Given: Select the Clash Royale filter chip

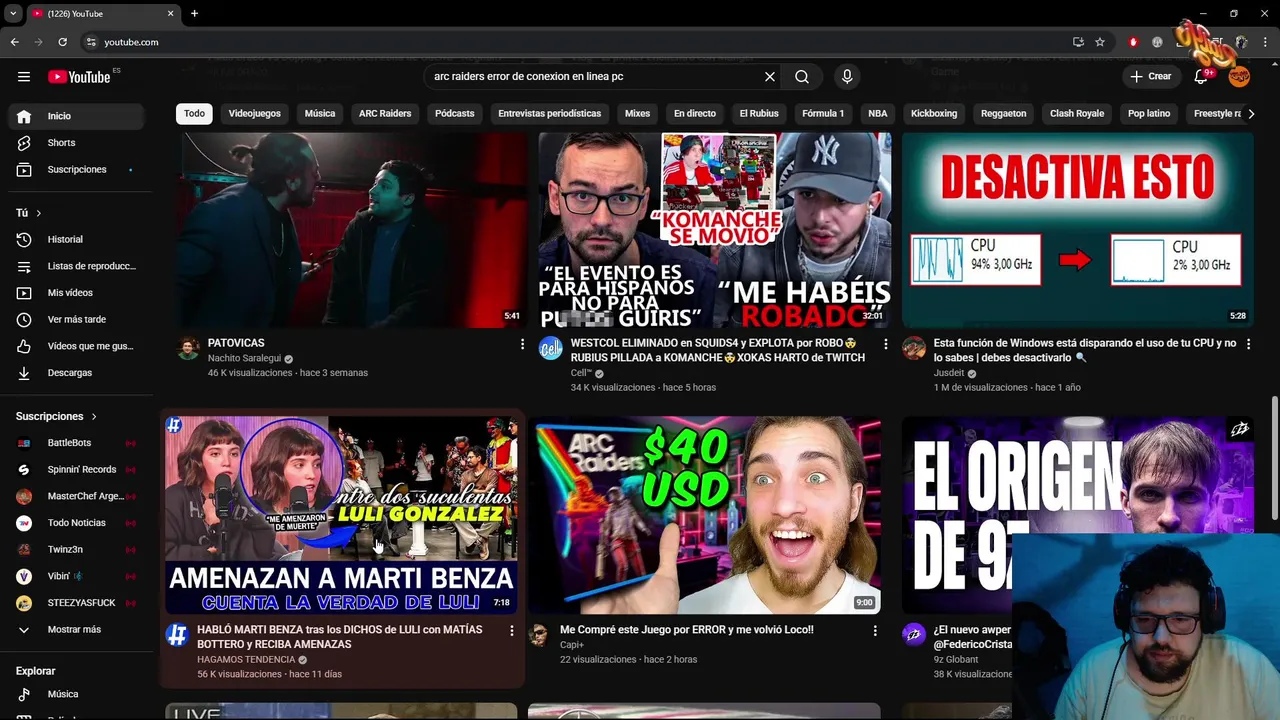Looking at the screenshot, I should point(1077,114).
